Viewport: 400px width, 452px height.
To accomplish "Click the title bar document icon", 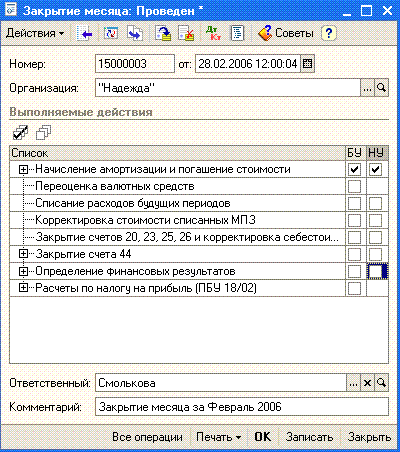I will coord(11,10).
